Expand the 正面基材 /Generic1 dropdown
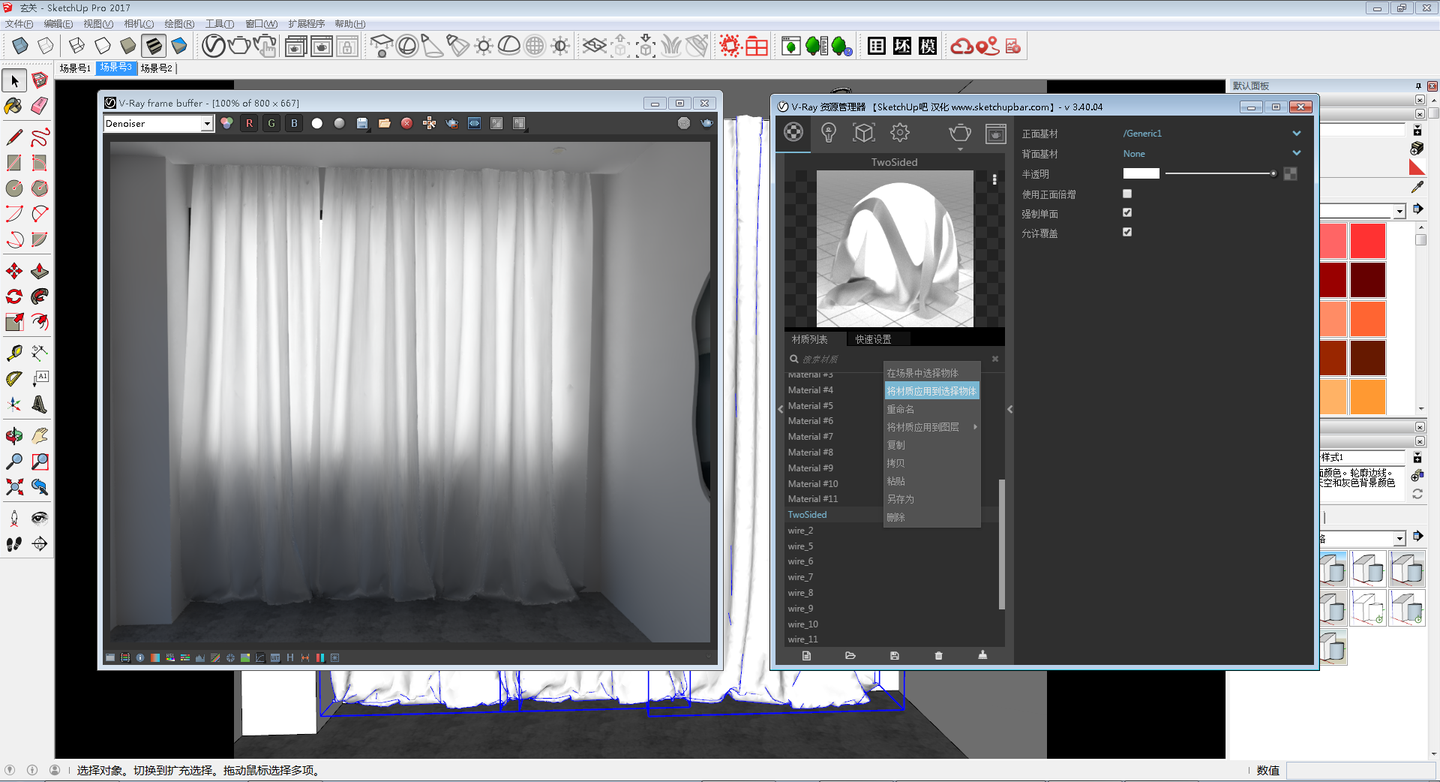This screenshot has height=782, width=1440. tap(1297, 132)
